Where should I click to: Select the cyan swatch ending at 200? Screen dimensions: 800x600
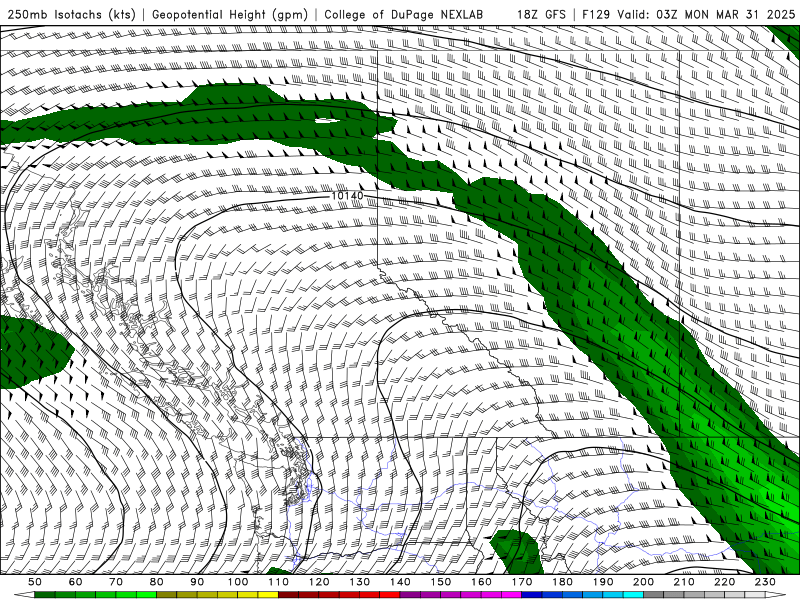coord(633,595)
